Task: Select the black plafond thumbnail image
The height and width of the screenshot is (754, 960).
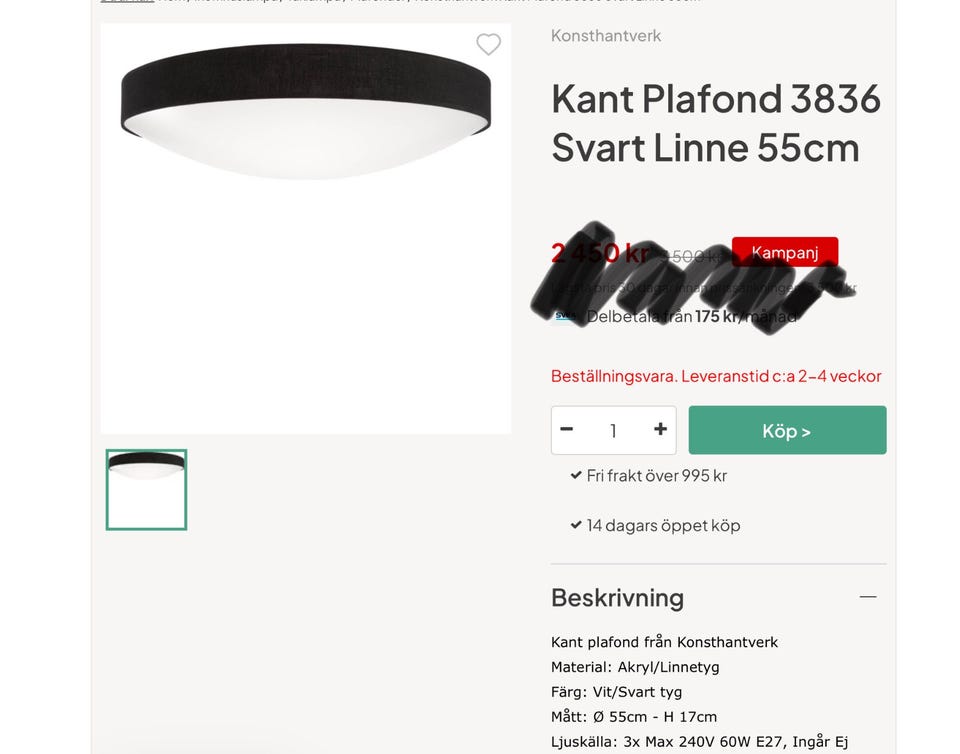Action: pyautogui.click(x=146, y=490)
